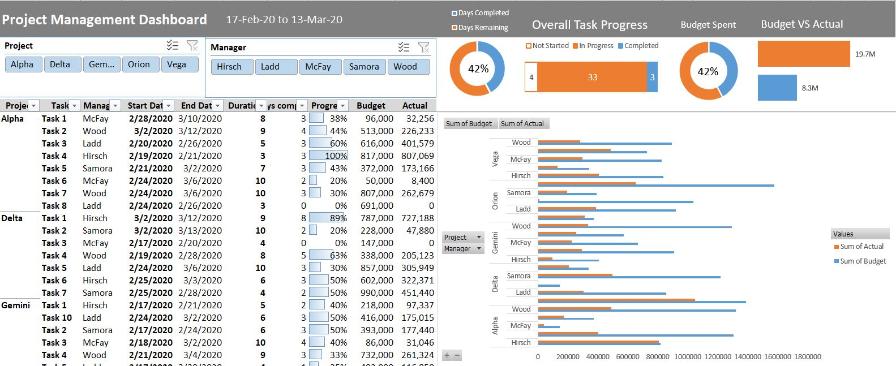Toggle multi-select in the Project slicer
Screen dimensions: 896x366
pyautogui.click(x=173, y=45)
